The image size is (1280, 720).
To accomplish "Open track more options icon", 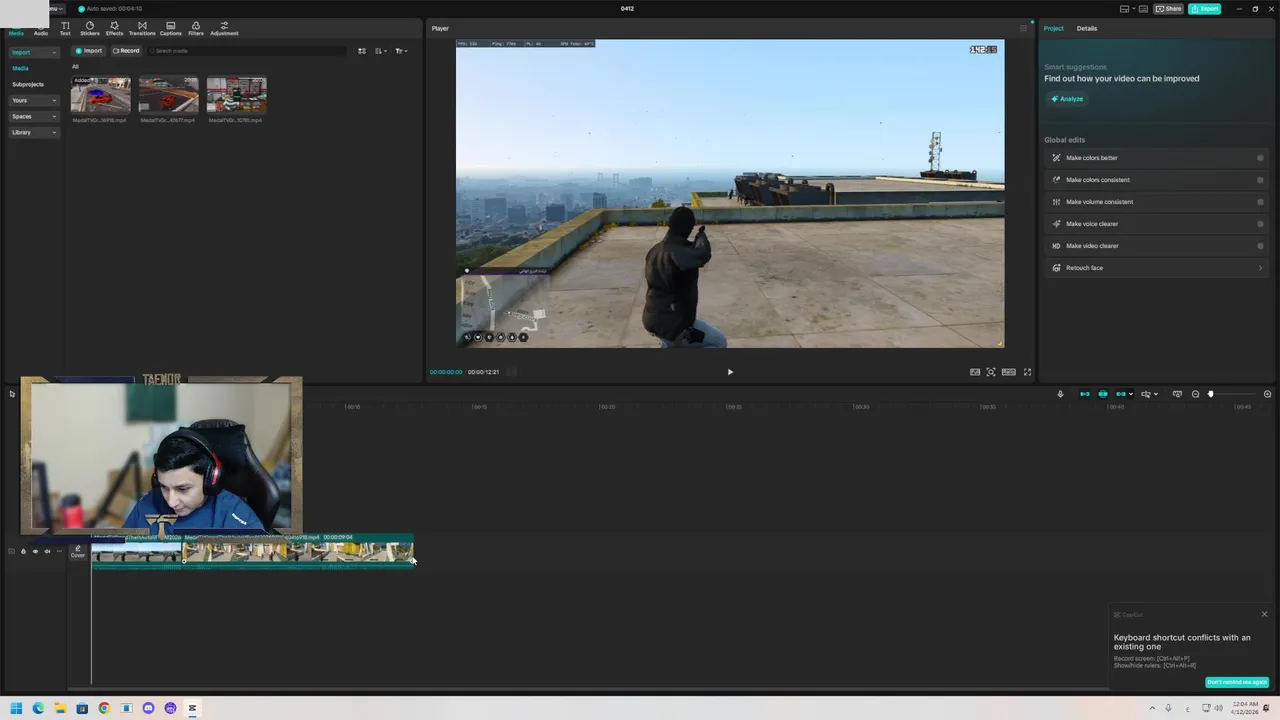I will (x=59, y=551).
